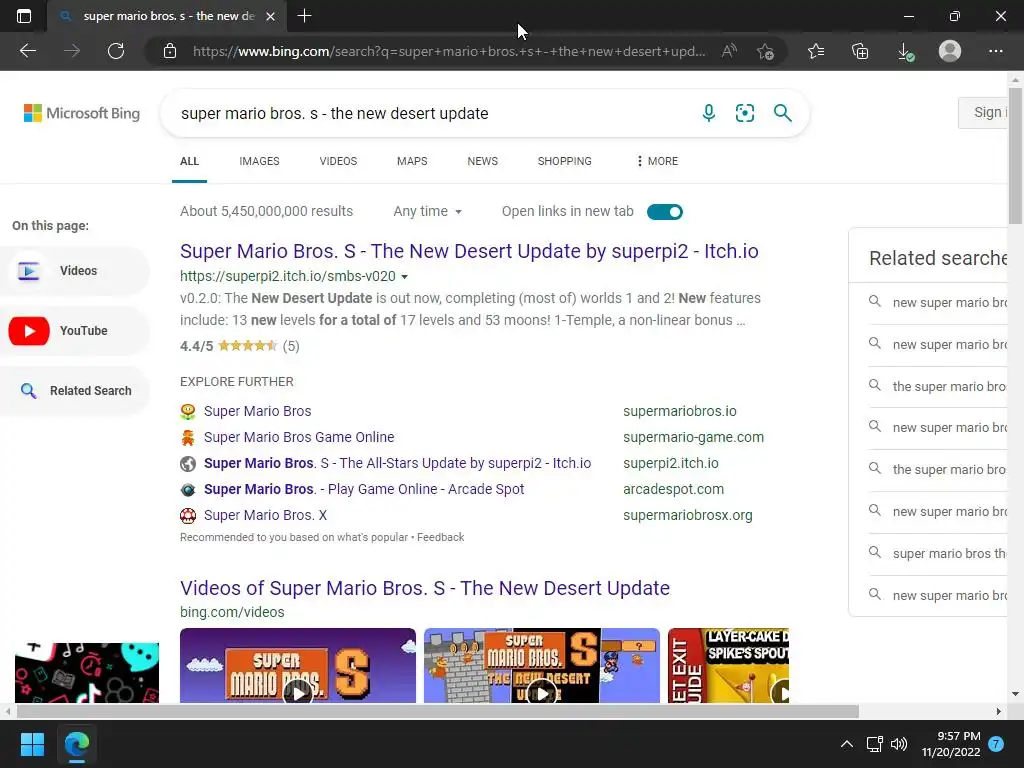This screenshot has width=1024, height=768.
Task: Click the address bar URL
Action: [449, 51]
